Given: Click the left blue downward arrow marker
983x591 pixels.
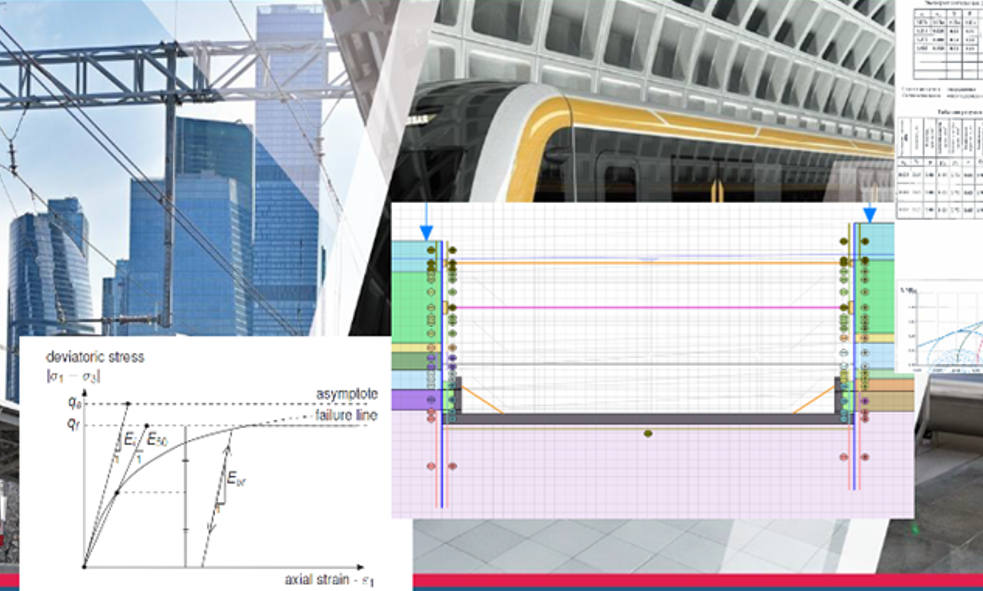Looking at the screenshot, I should pos(426,217).
